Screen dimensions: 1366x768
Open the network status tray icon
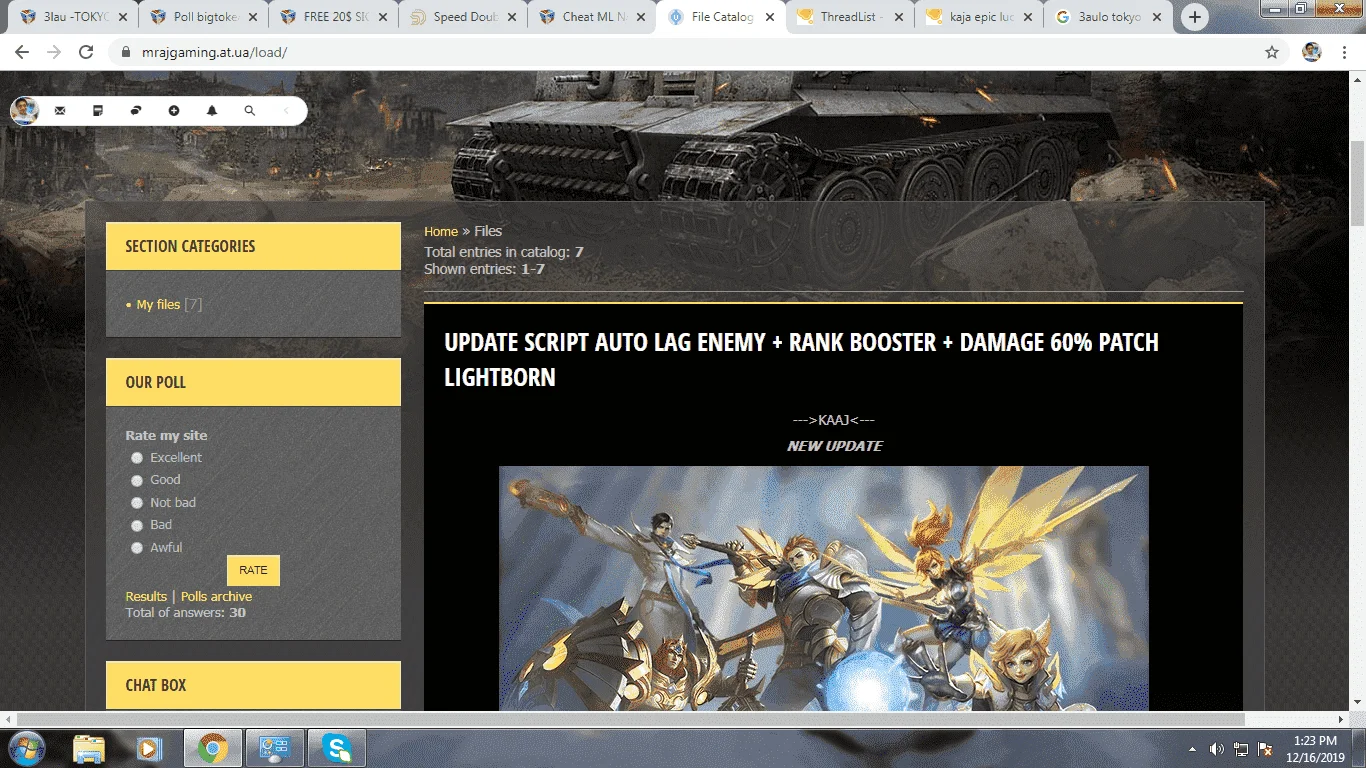1241,748
